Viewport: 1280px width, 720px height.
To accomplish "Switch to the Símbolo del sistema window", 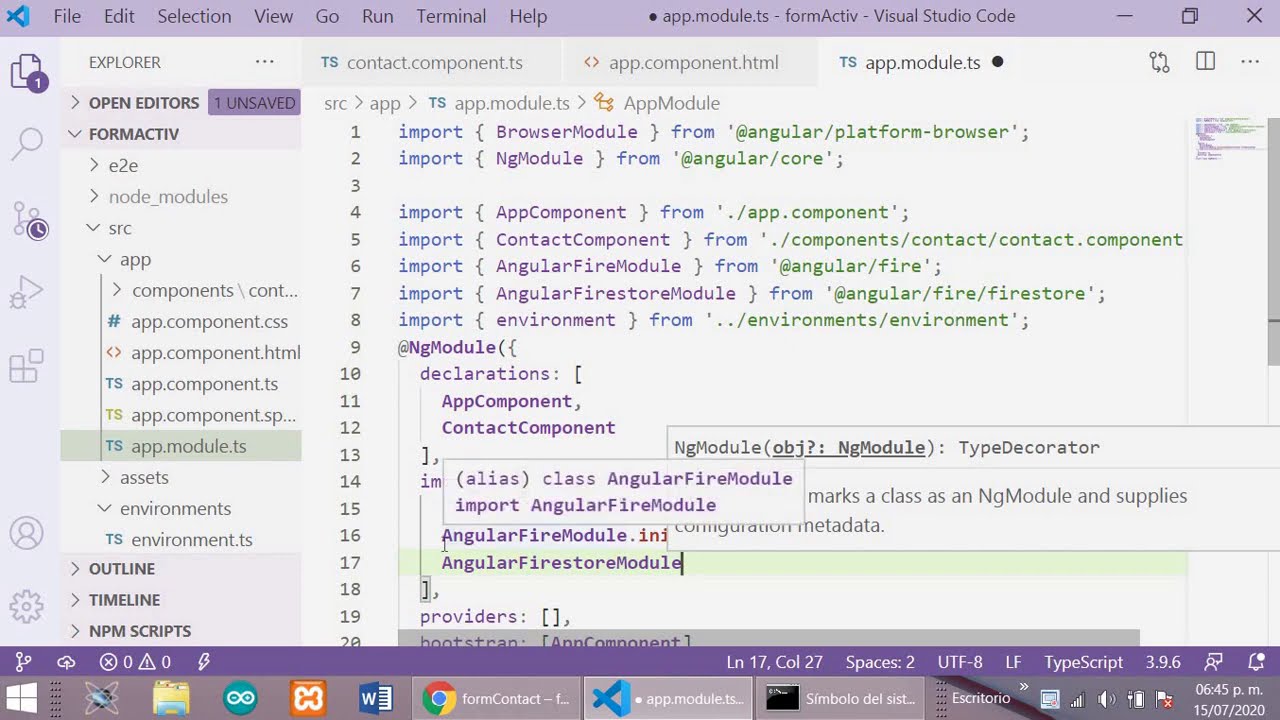I will [x=840, y=698].
